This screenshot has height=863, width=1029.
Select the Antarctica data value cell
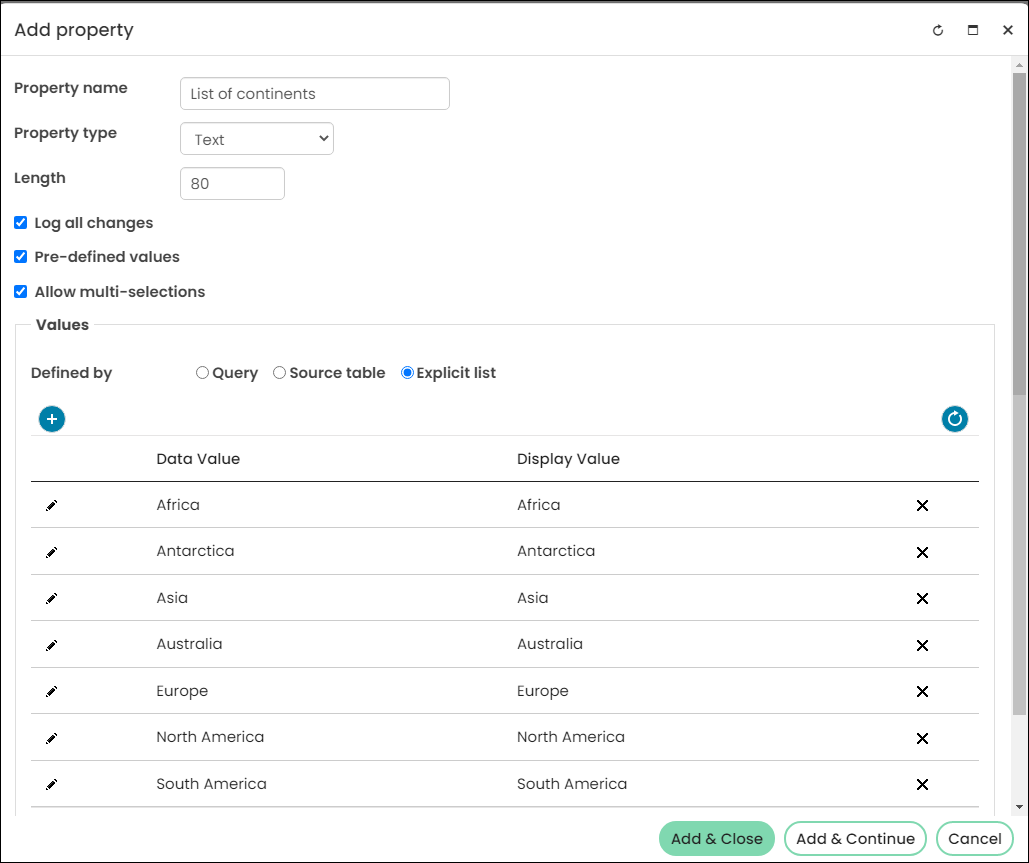pos(195,551)
